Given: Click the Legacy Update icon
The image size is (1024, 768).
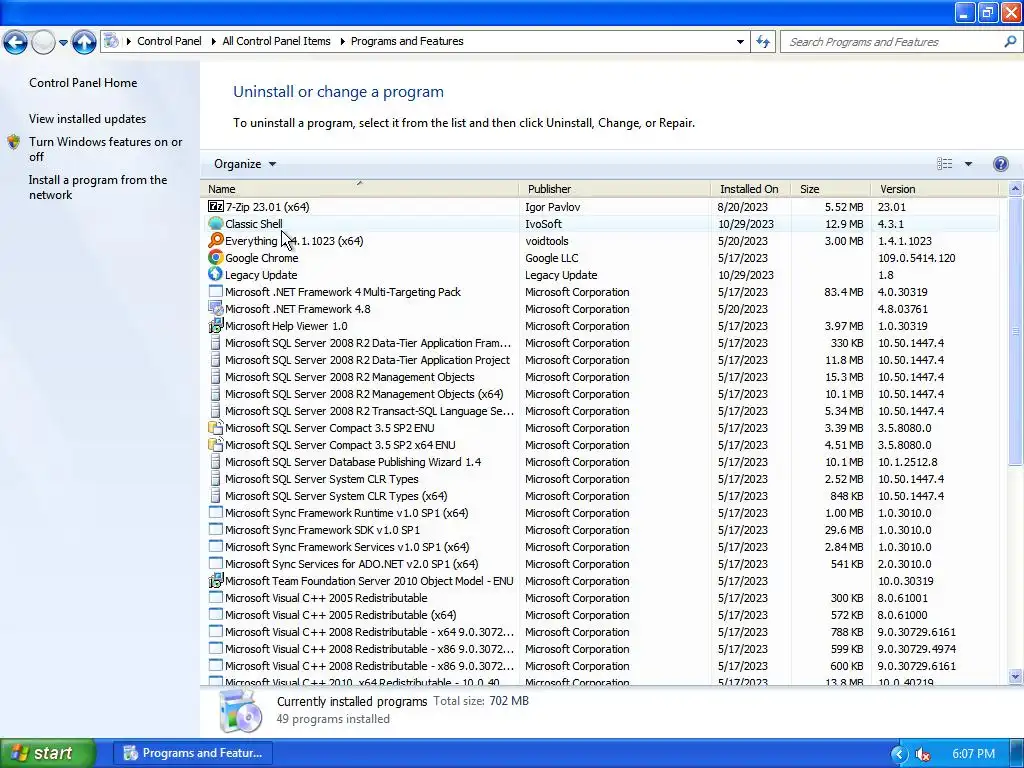Looking at the screenshot, I should (216, 274).
